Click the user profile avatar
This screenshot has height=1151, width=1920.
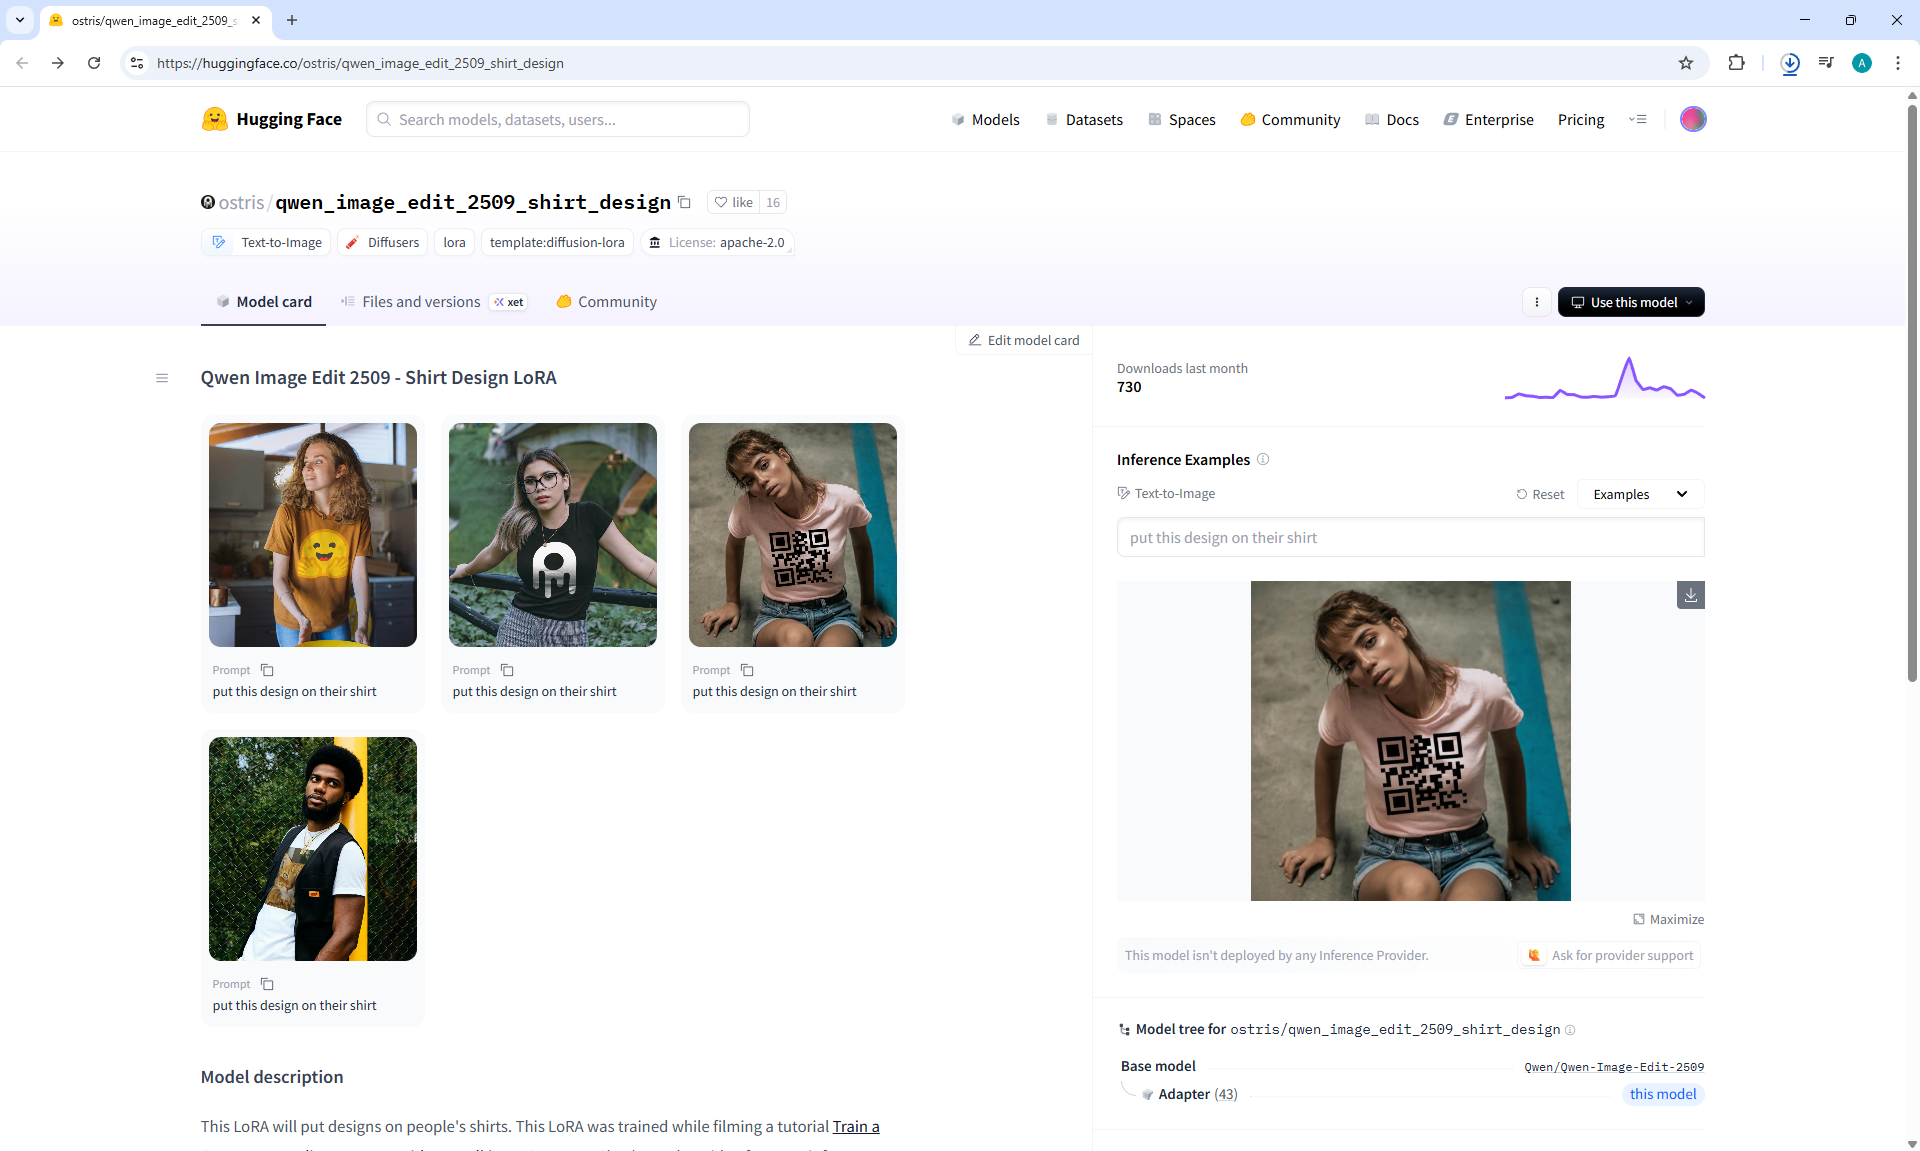tap(1692, 119)
